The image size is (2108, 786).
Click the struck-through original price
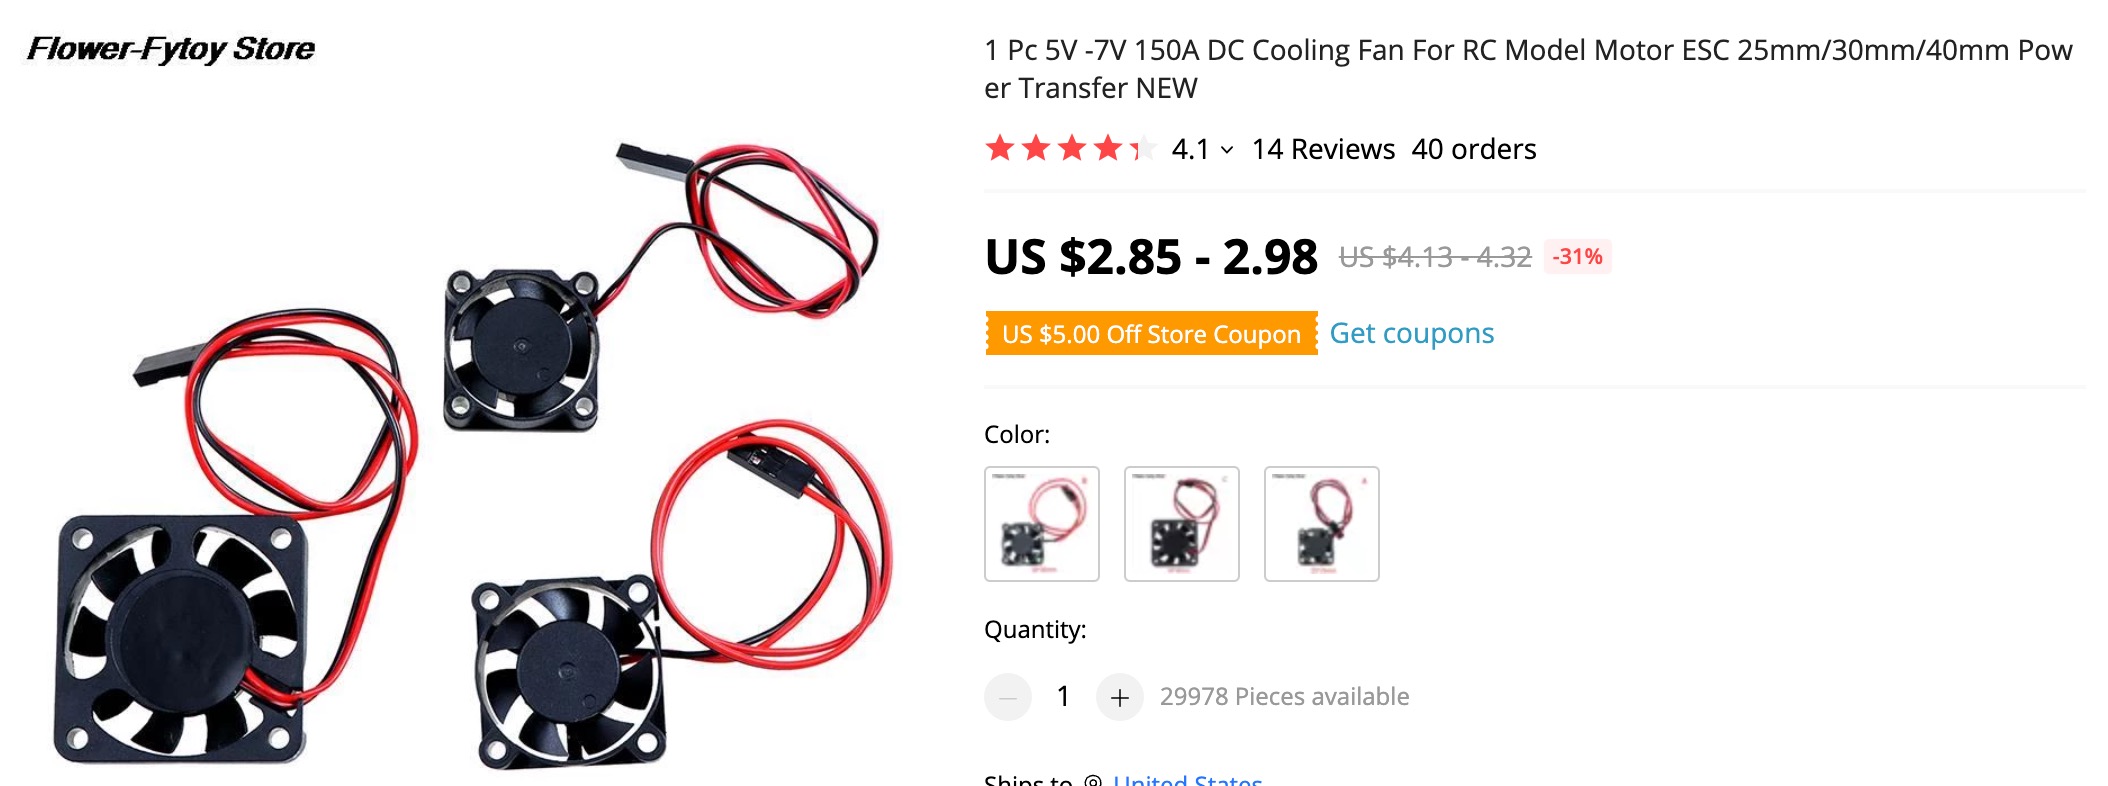pyautogui.click(x=1435, y=257)
